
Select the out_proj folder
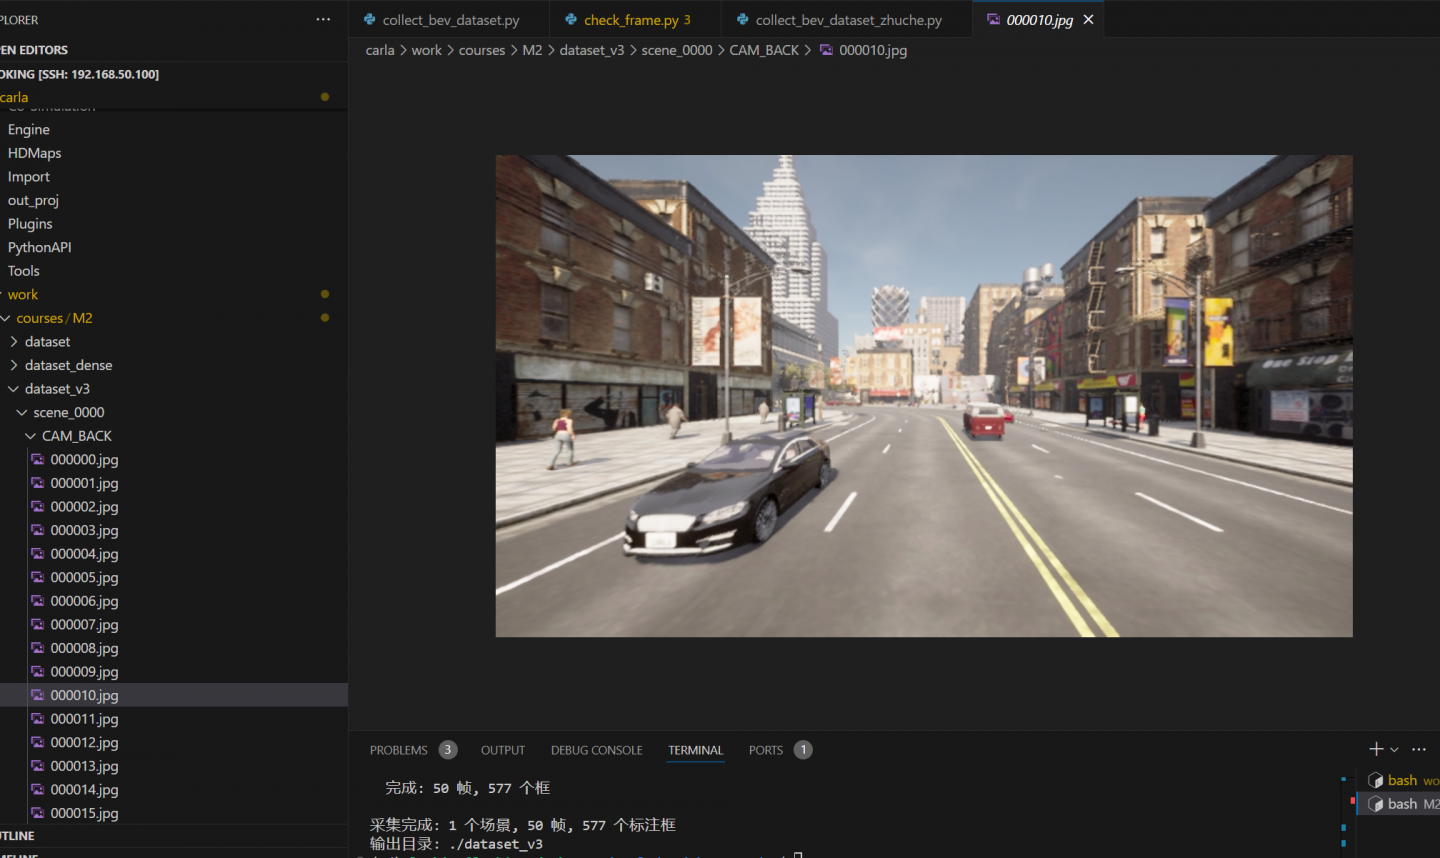pos(33,200)
